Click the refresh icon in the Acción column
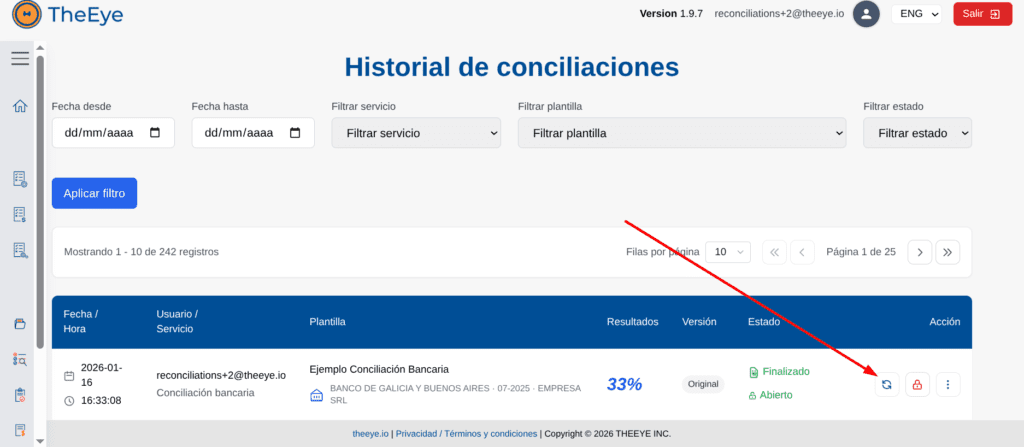The image size is (1024, 447). [x=886, y=384]
